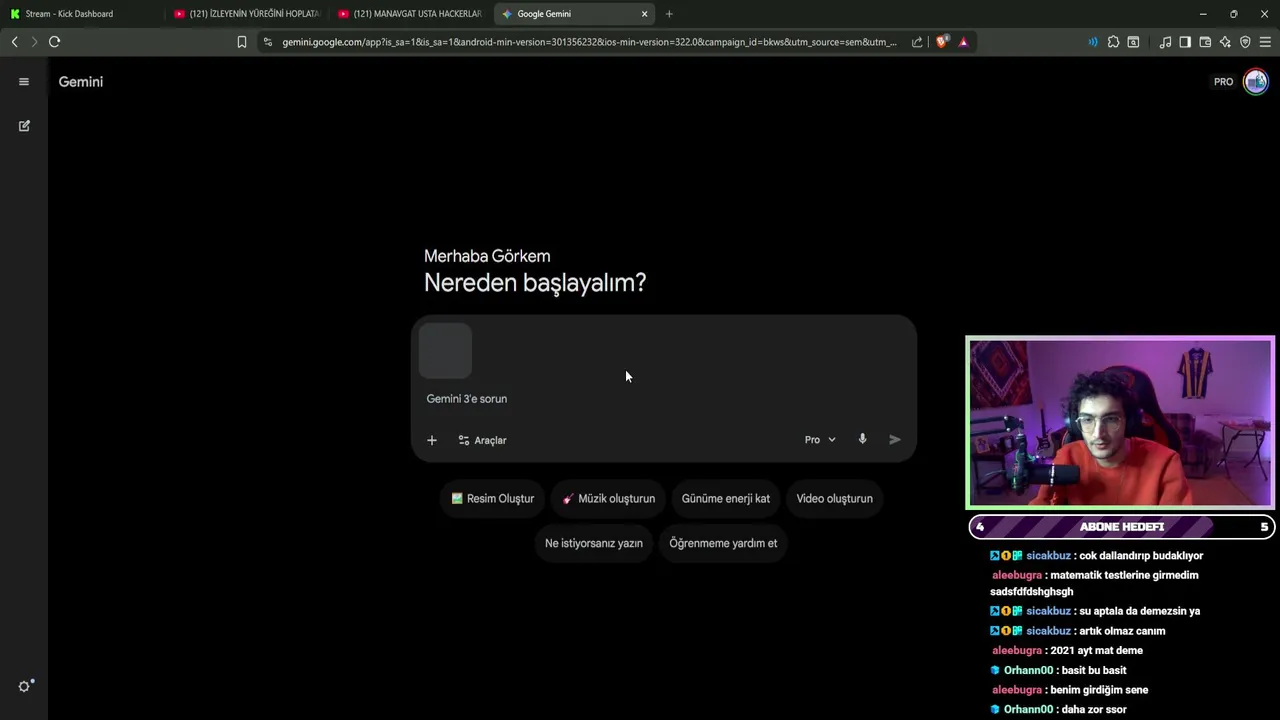Open Brave Shields lion icon
Screen dimensions: 1280x720
click(x=941, y=42)
